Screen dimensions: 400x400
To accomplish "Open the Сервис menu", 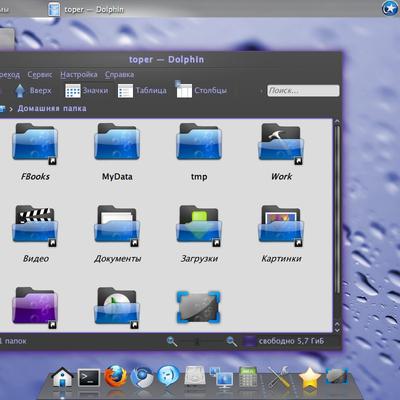I will pyautogui.click(x=40, y=74).
